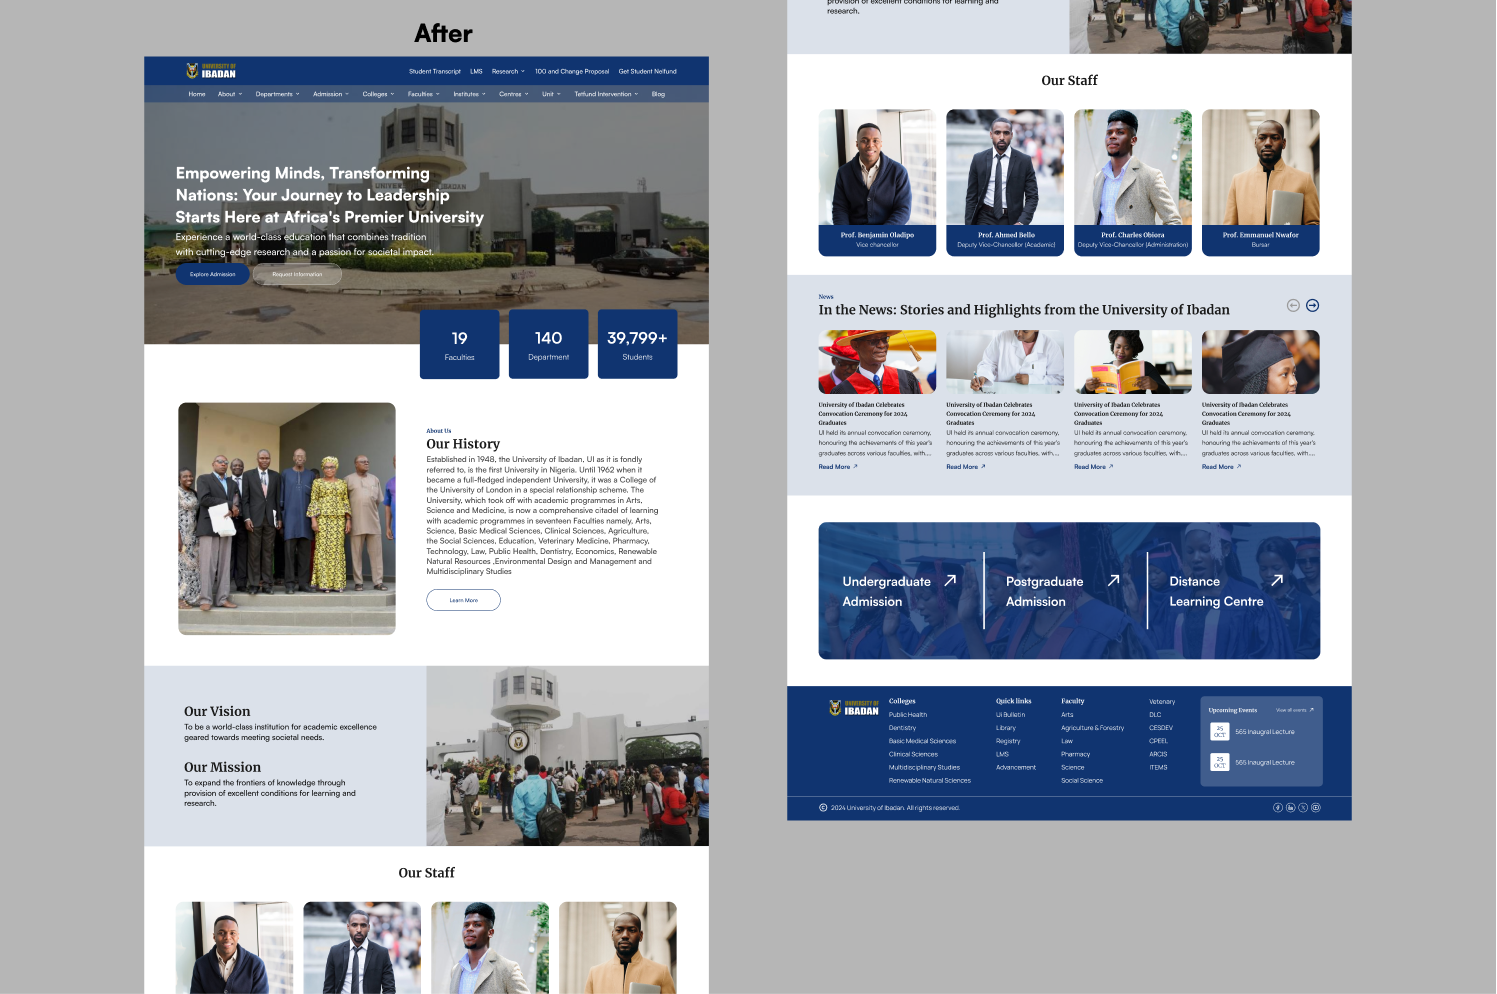Select Prof. Benjamin Oladipo staff card
This screenshot has width=1497, height=994.
(877, 182)
